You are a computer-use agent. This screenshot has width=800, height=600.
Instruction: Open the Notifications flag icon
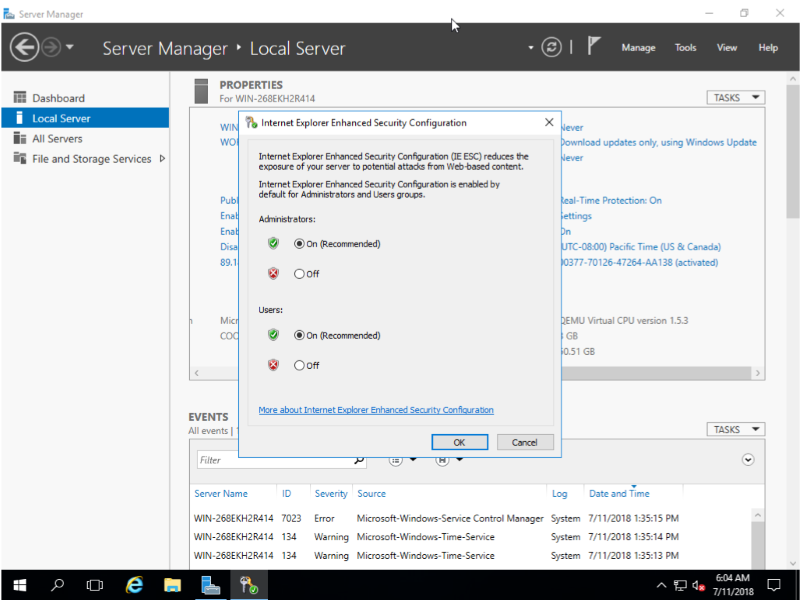coord(593,46)
